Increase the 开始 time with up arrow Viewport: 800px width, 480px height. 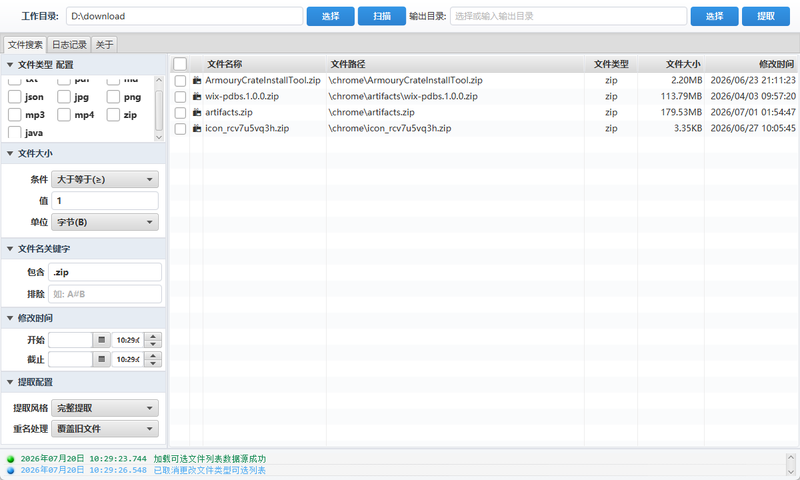click(153, 336)
